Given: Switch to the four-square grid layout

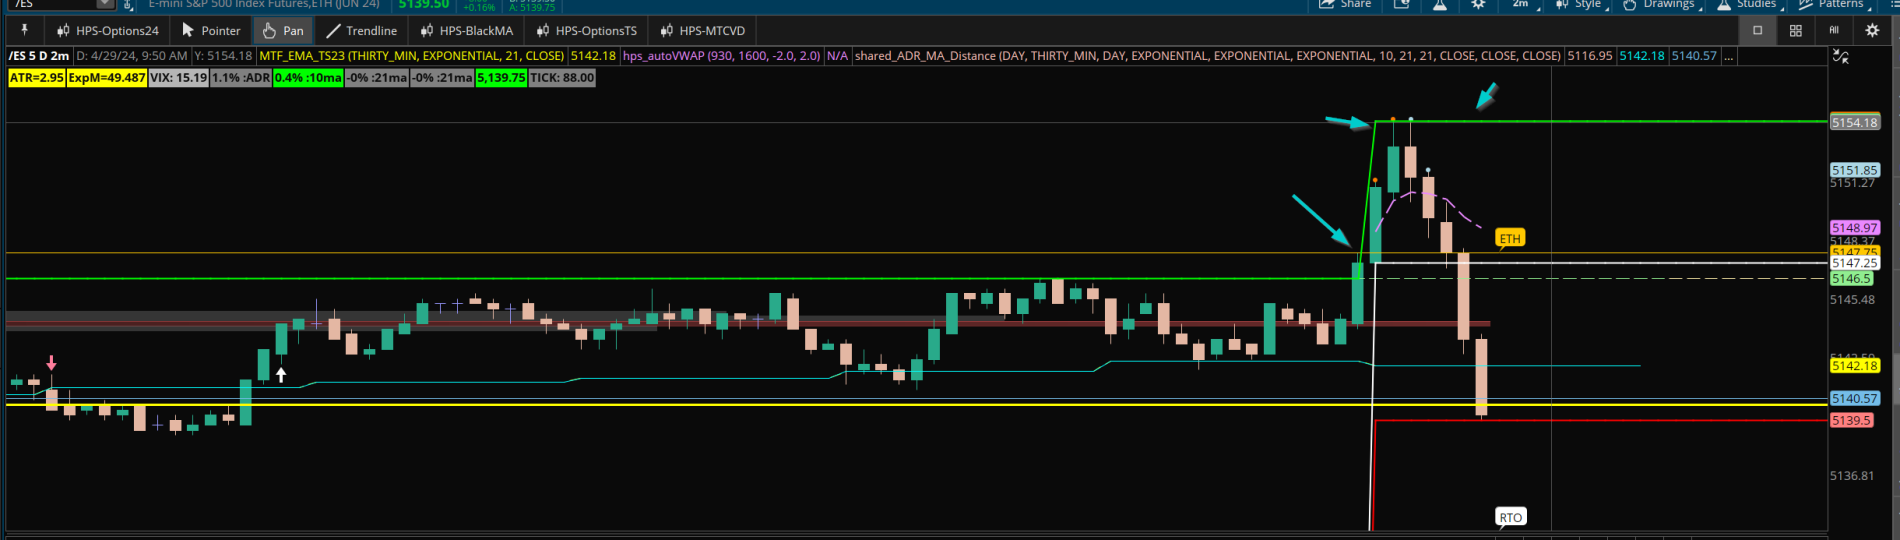Looking at the screenshot, I should (x=1795, y=30).
